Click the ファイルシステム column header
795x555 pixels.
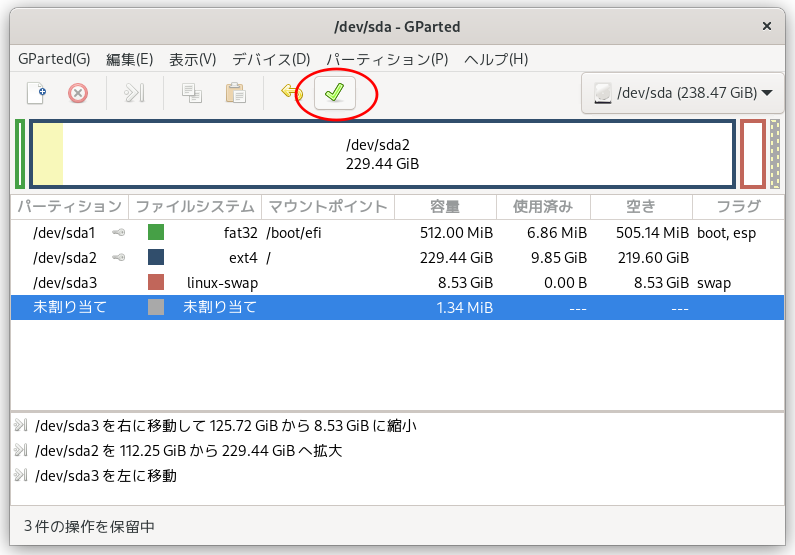pyautogui.click(x=195, y=207)
